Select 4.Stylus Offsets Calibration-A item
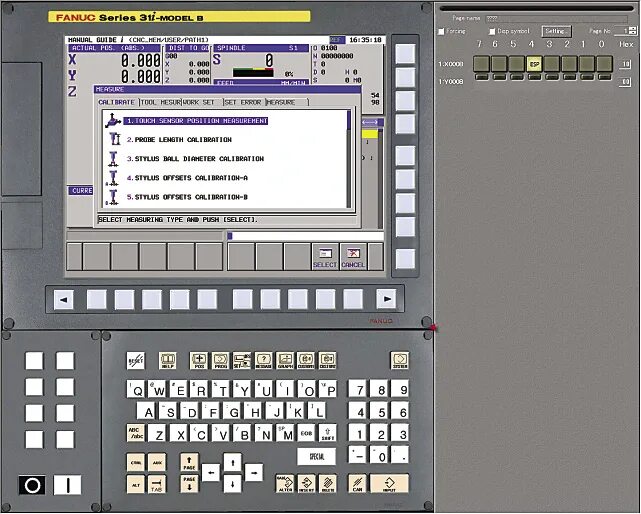The image size is (641, 514). tap(187, 178)
